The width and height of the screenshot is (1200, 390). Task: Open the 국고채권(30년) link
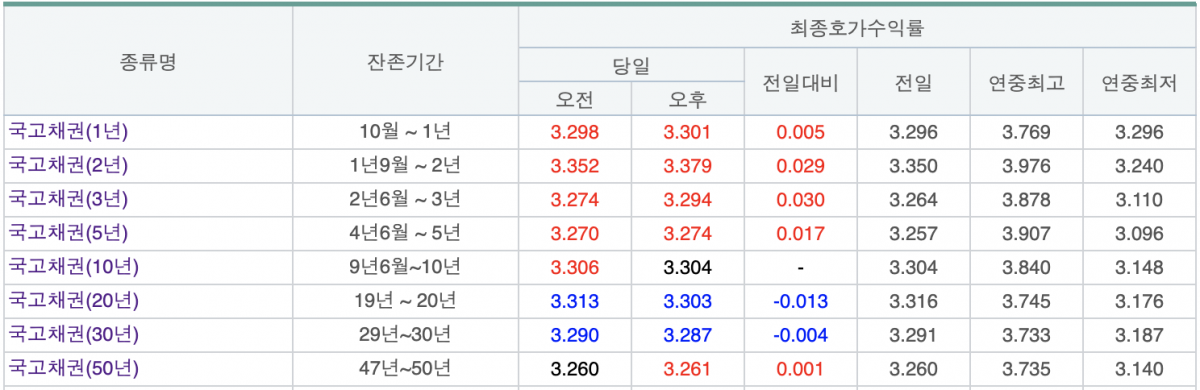[74, 335]
